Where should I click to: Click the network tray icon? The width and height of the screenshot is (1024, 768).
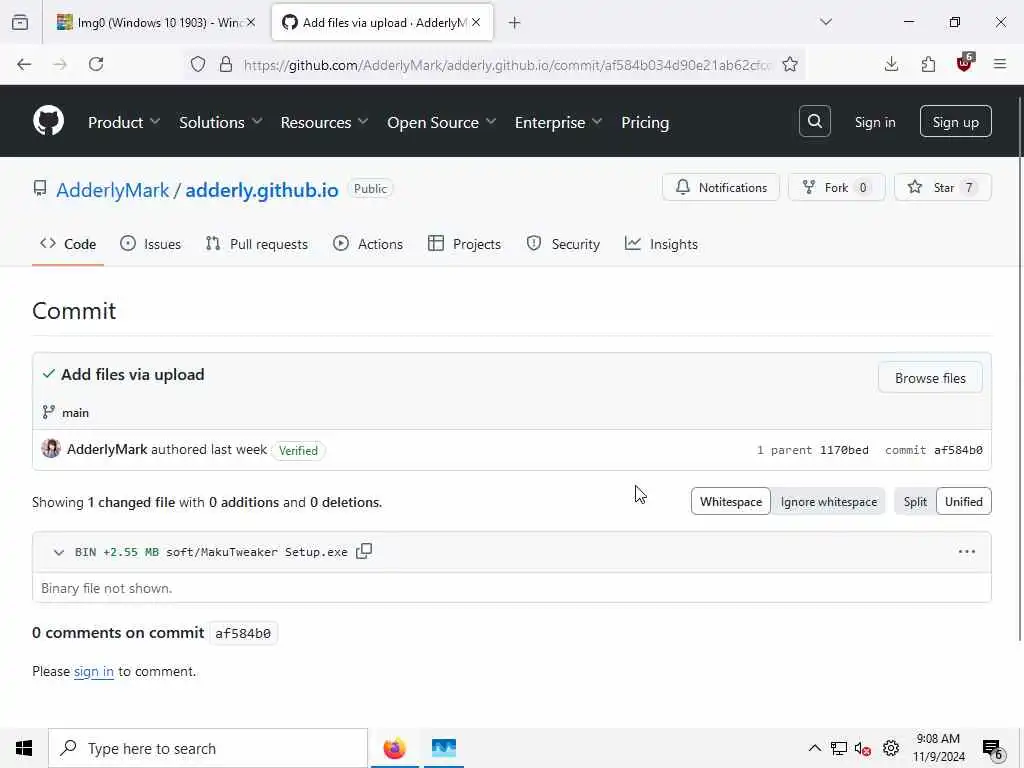839,748
